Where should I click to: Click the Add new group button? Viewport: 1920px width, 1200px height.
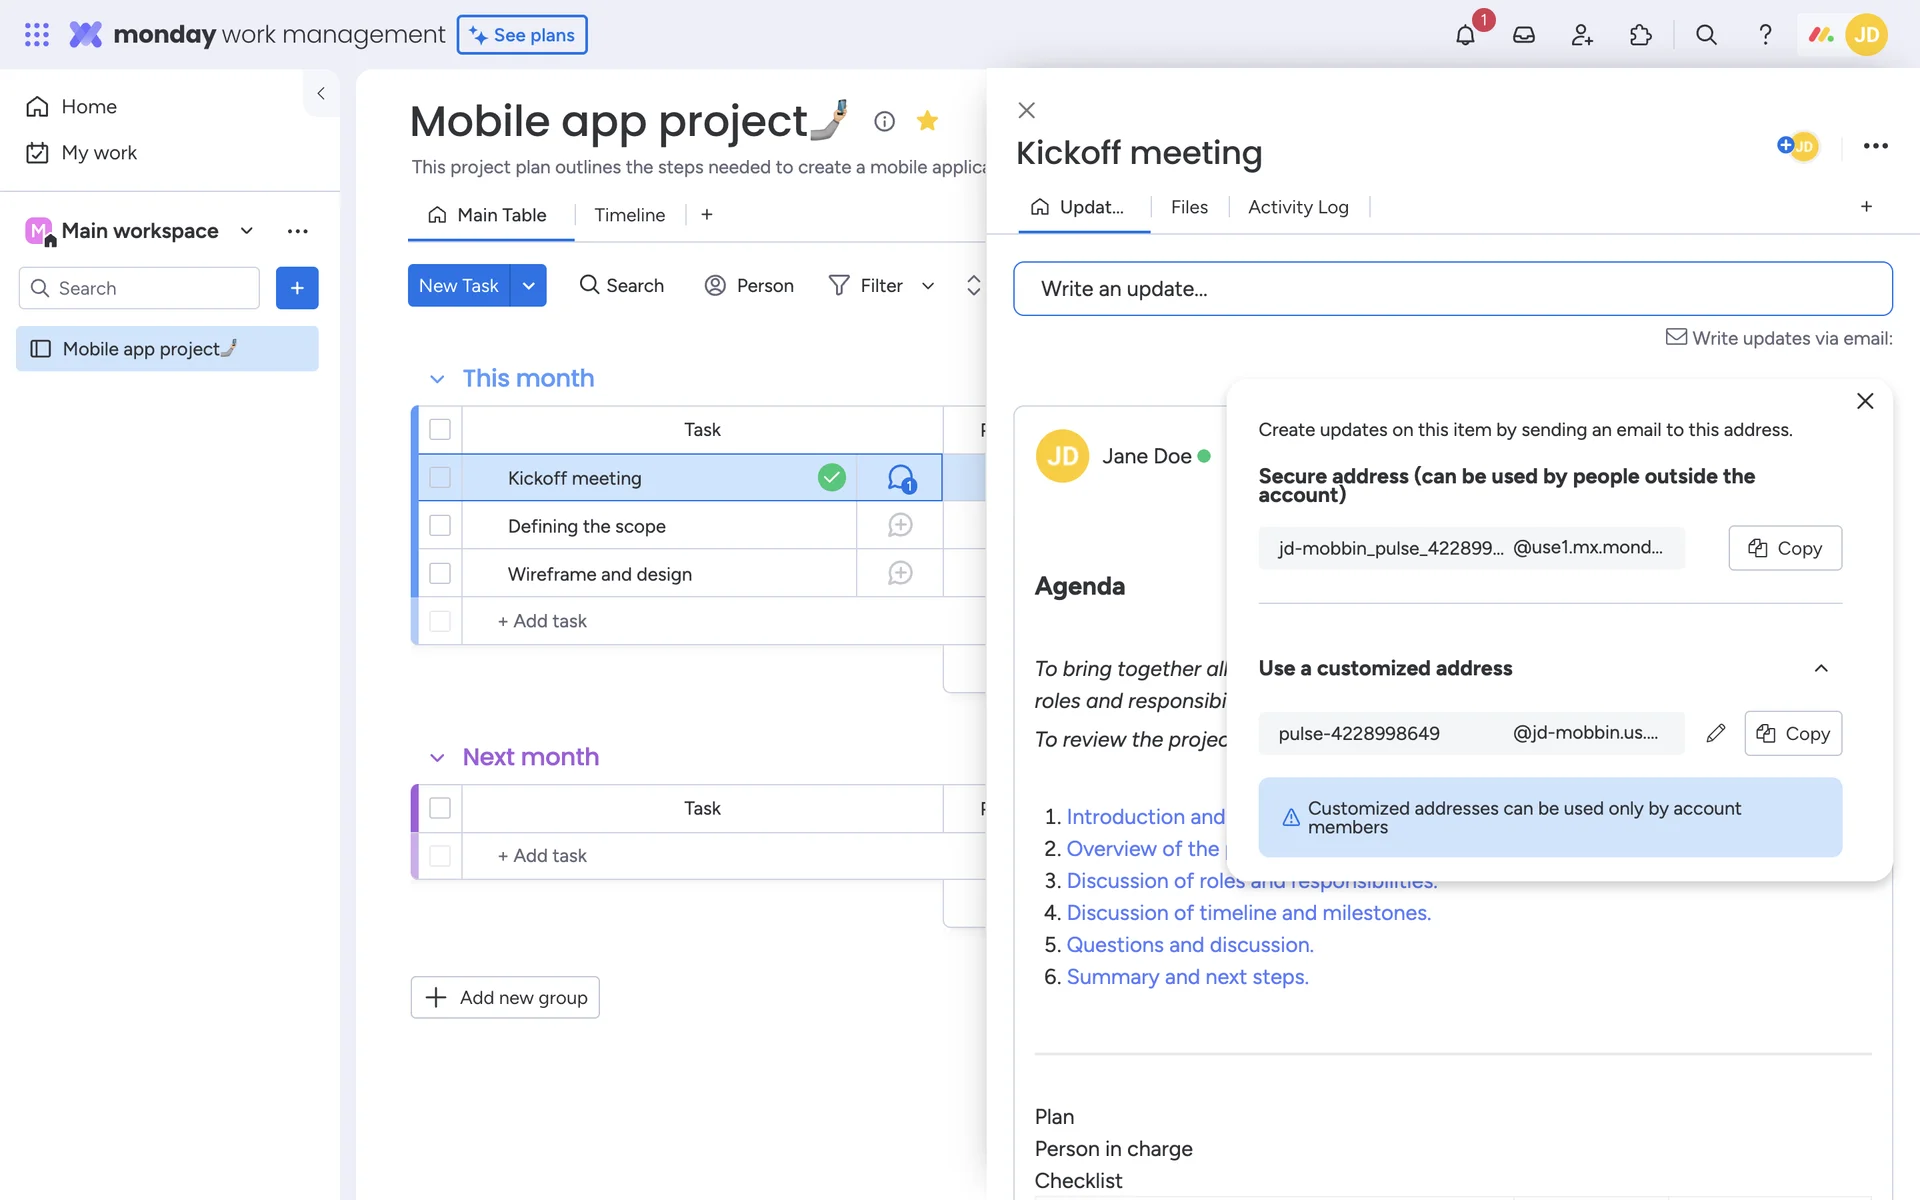tap(505, 997)
